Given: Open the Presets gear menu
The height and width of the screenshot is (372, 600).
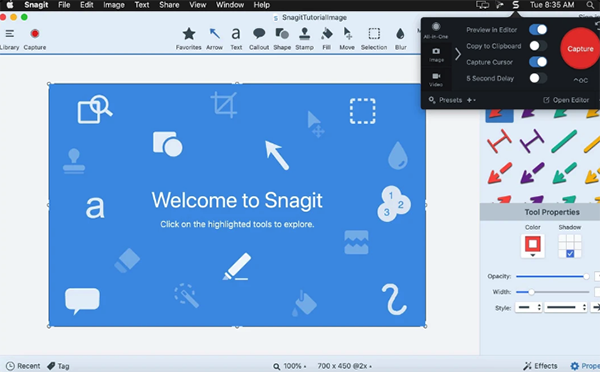Looking at the screenshot, I should coord(445,100).
